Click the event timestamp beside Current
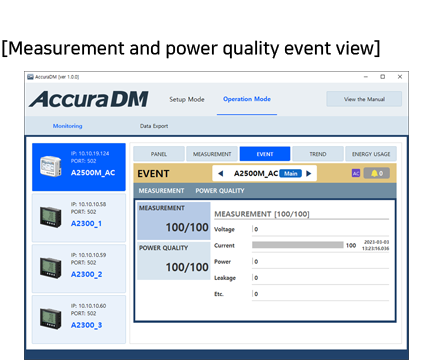Viewport: 433px width, 361px height. 376,245
